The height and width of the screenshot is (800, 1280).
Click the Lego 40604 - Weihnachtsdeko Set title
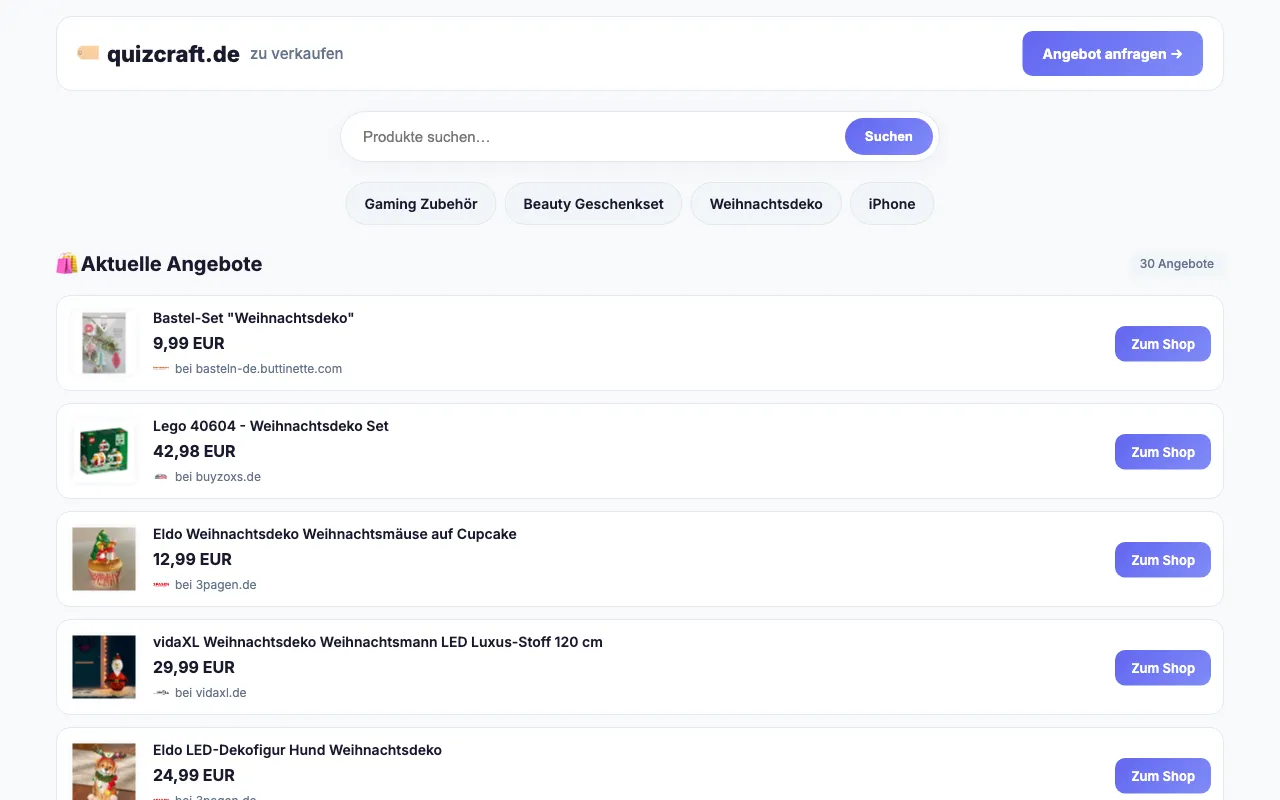coord(271,426)
